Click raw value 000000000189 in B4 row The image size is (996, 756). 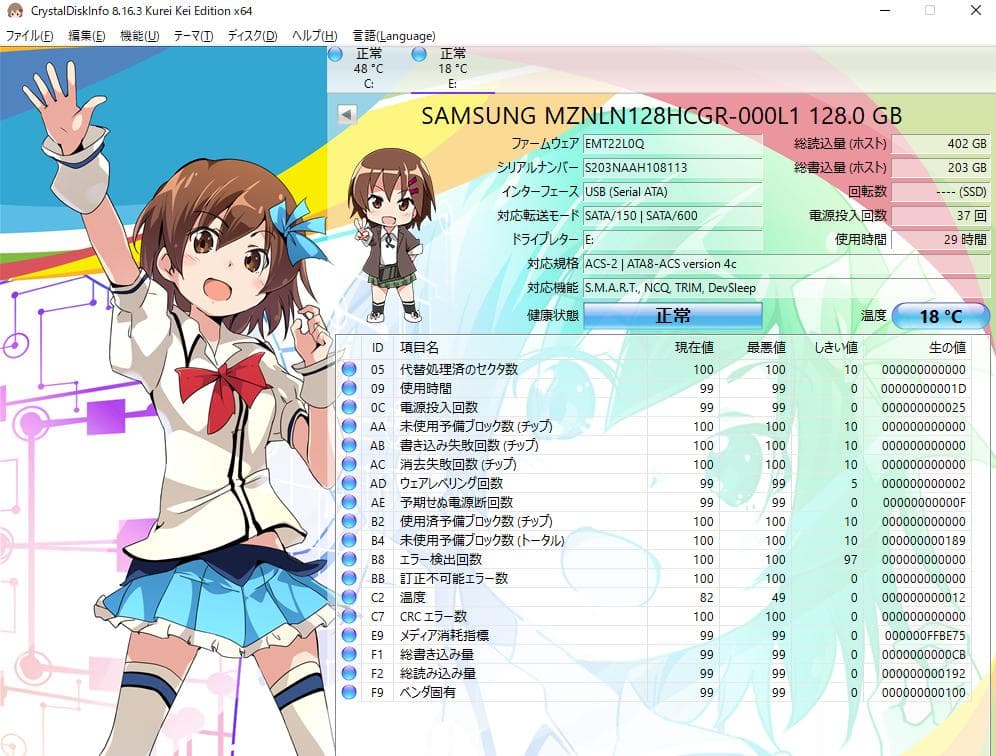[x=924, y=541]
